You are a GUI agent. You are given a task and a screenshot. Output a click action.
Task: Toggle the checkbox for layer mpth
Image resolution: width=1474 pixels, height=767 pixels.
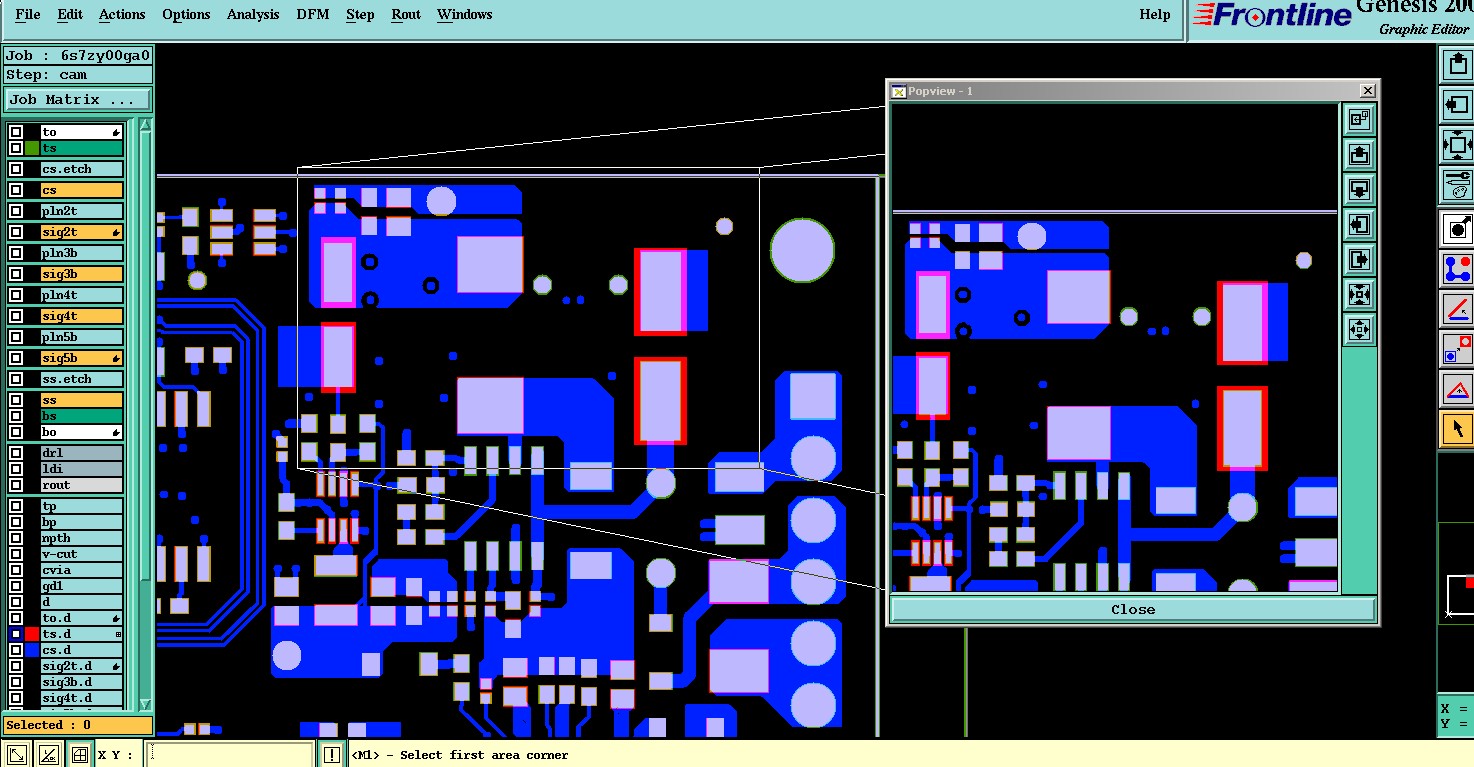pos(16,538)
